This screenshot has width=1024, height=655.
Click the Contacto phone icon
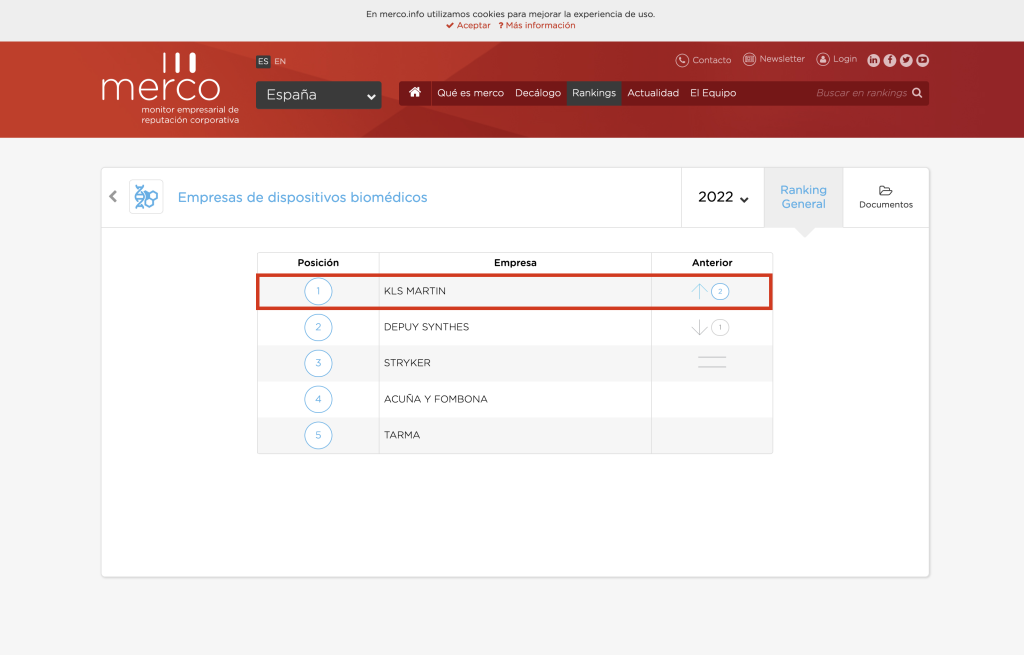(682, 60)
